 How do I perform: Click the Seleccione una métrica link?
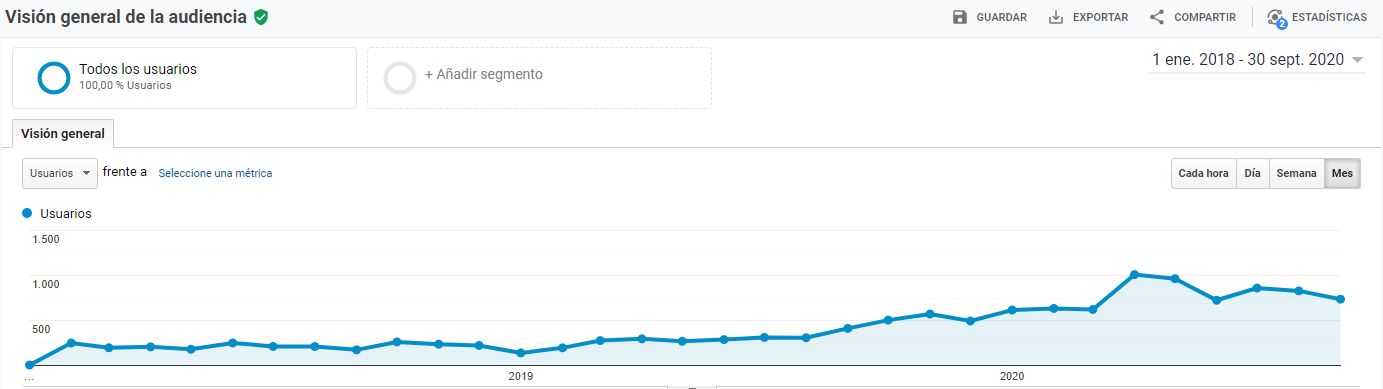click(215, 173)
